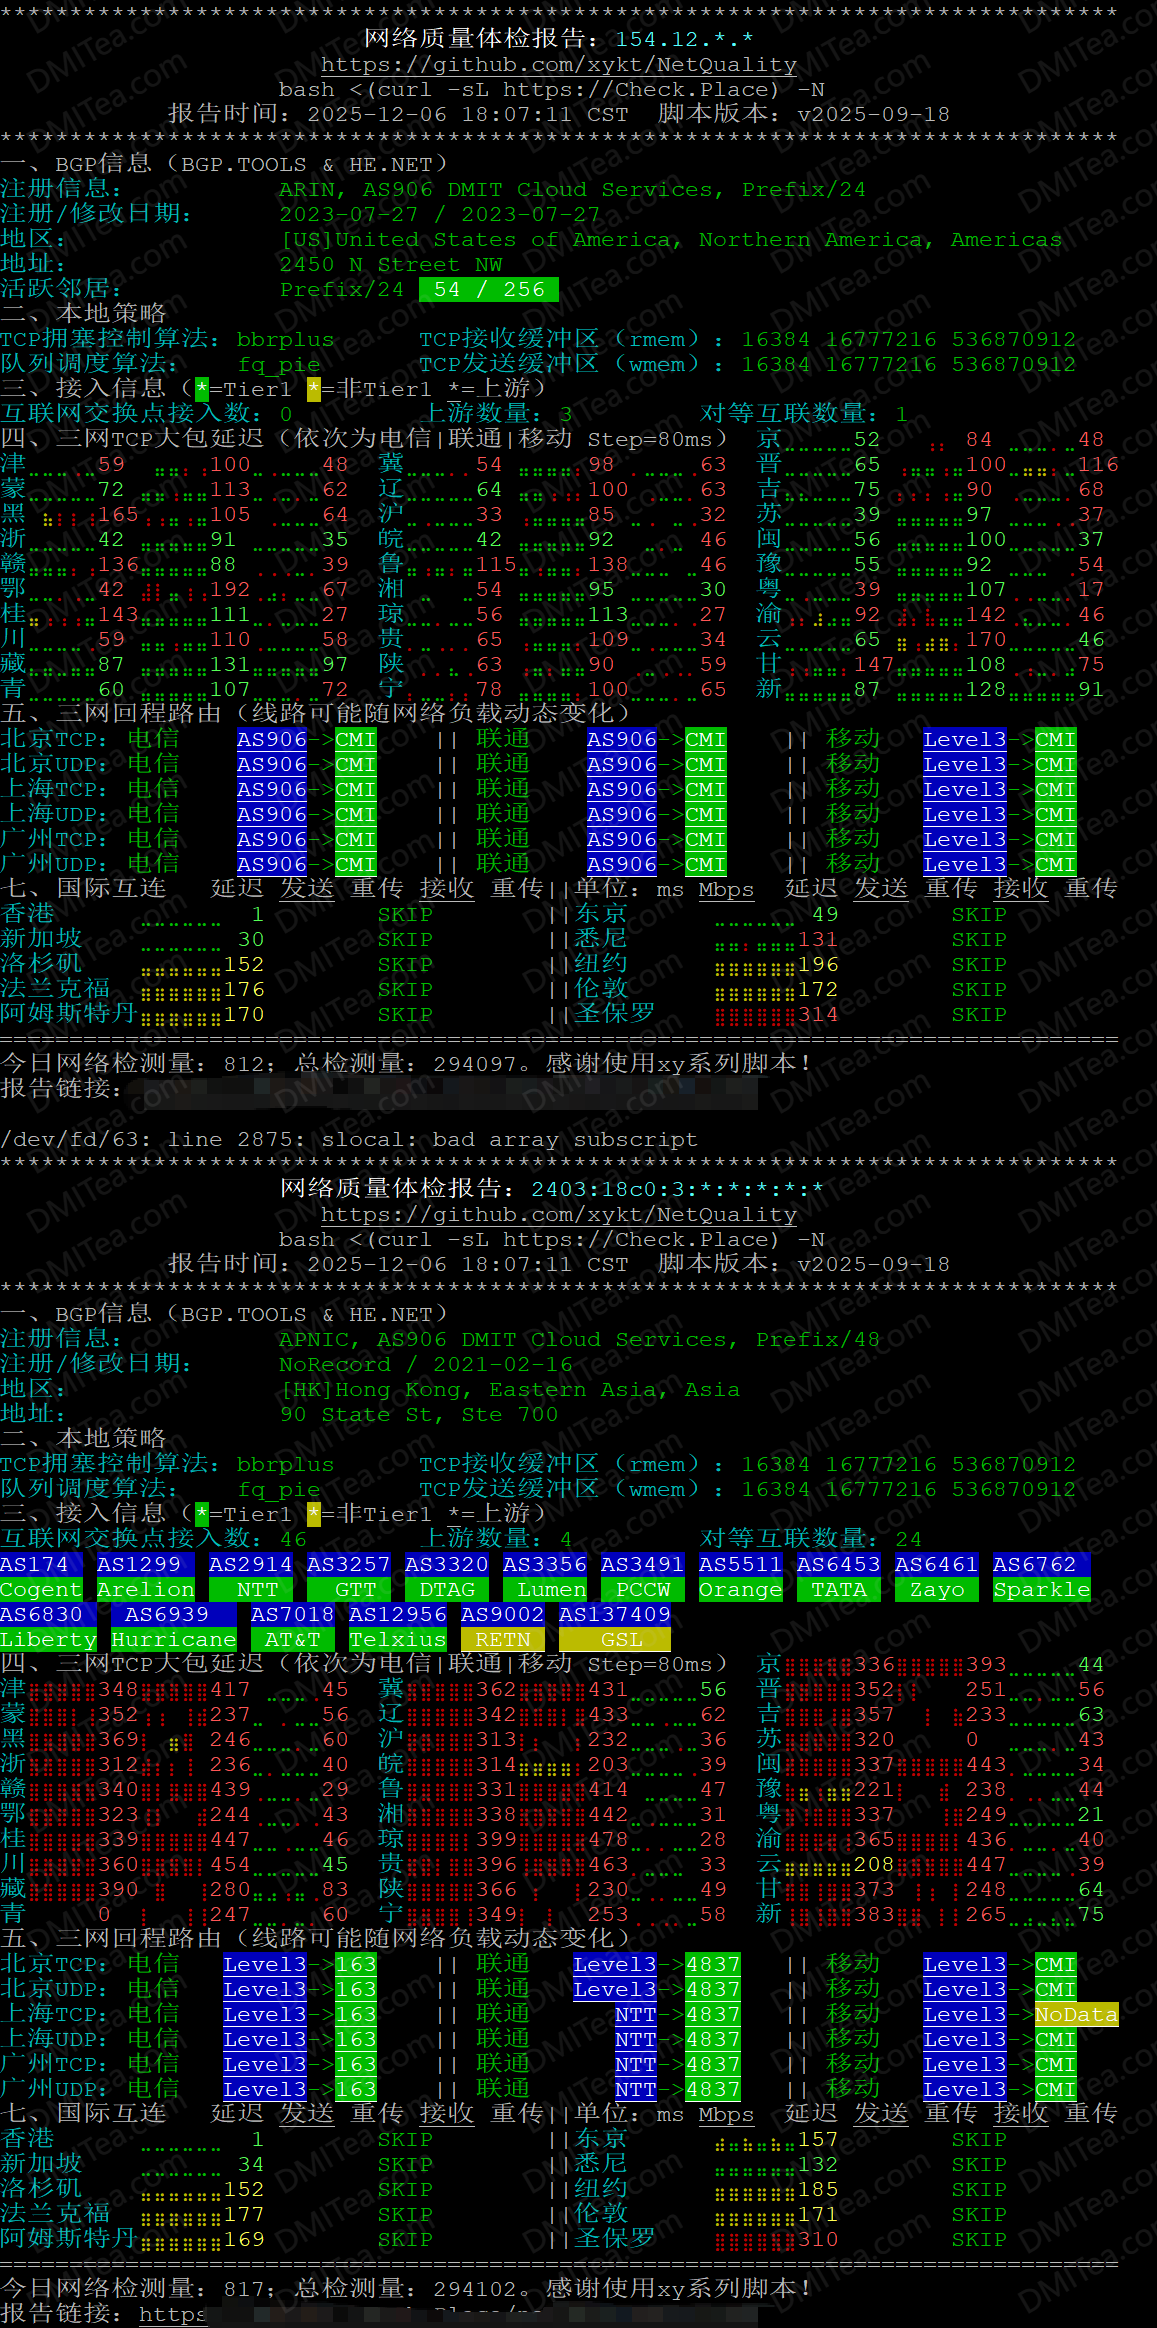Click the green Lumen label
Viewport: 1157px width, 2328px height.
point(545,1590)
